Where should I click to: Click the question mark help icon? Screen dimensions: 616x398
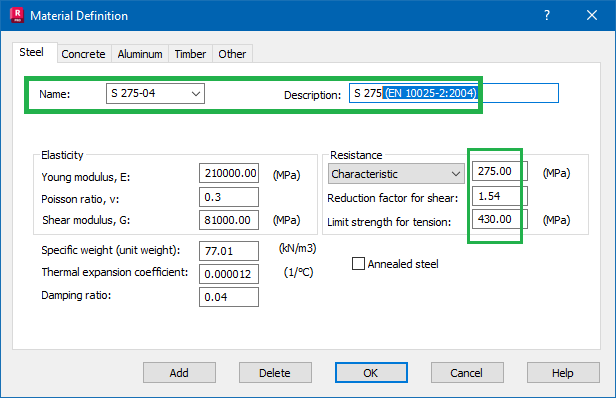[547, 15]
